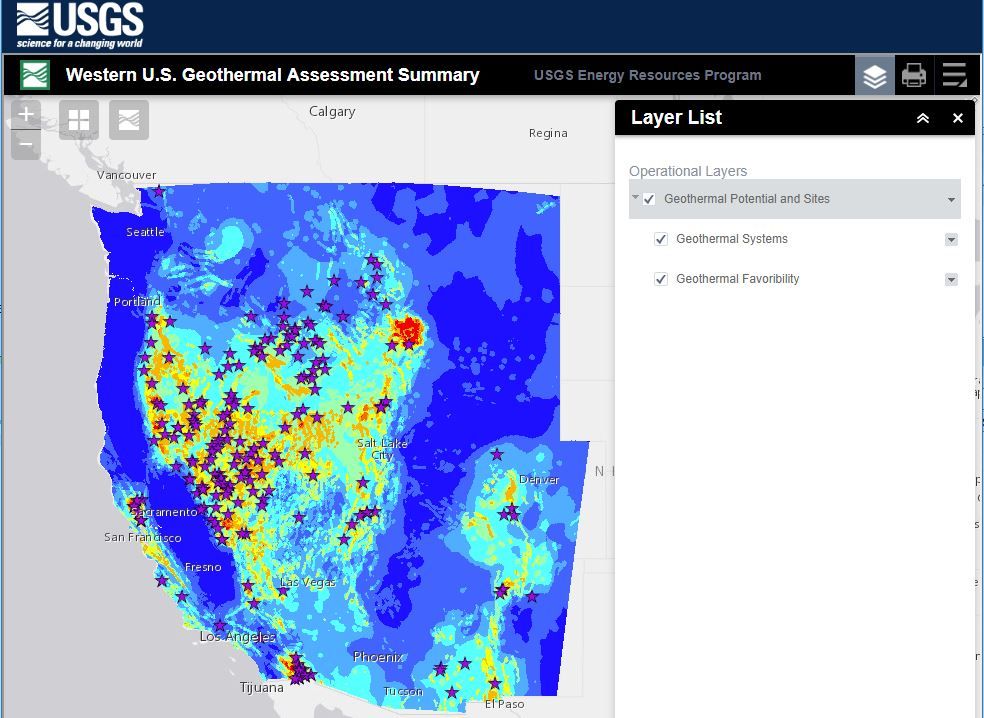Open the hamburger menu icon
The height and width of the screenshot is (718, 984).
coord(954,74)
